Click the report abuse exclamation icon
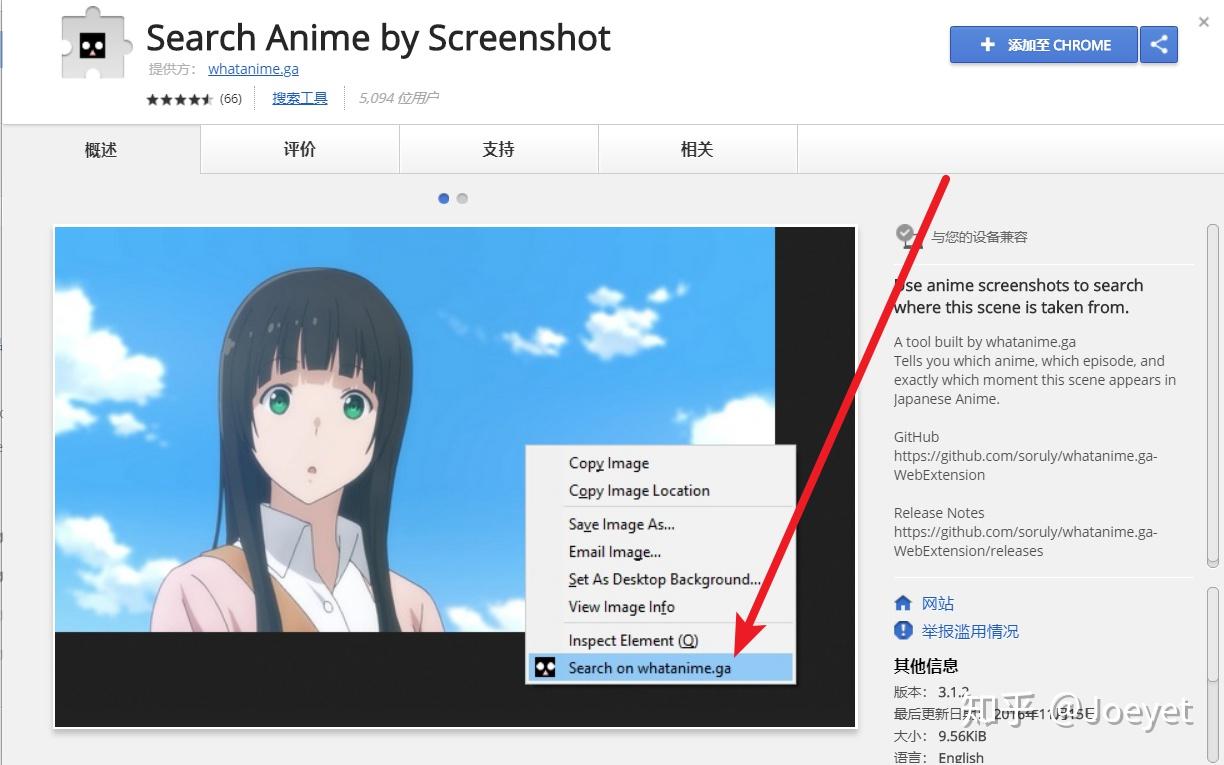 coord(903,631)
